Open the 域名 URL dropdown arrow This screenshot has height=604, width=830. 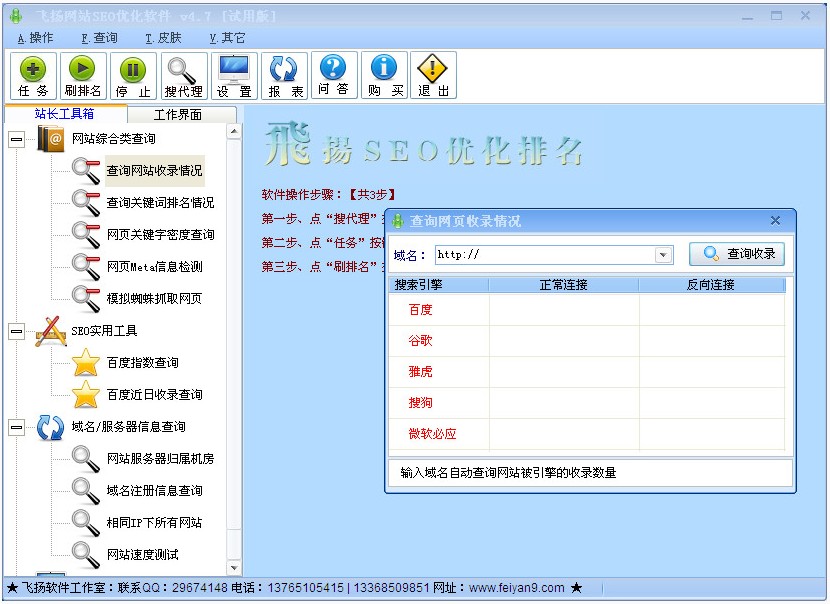point(663,255)
